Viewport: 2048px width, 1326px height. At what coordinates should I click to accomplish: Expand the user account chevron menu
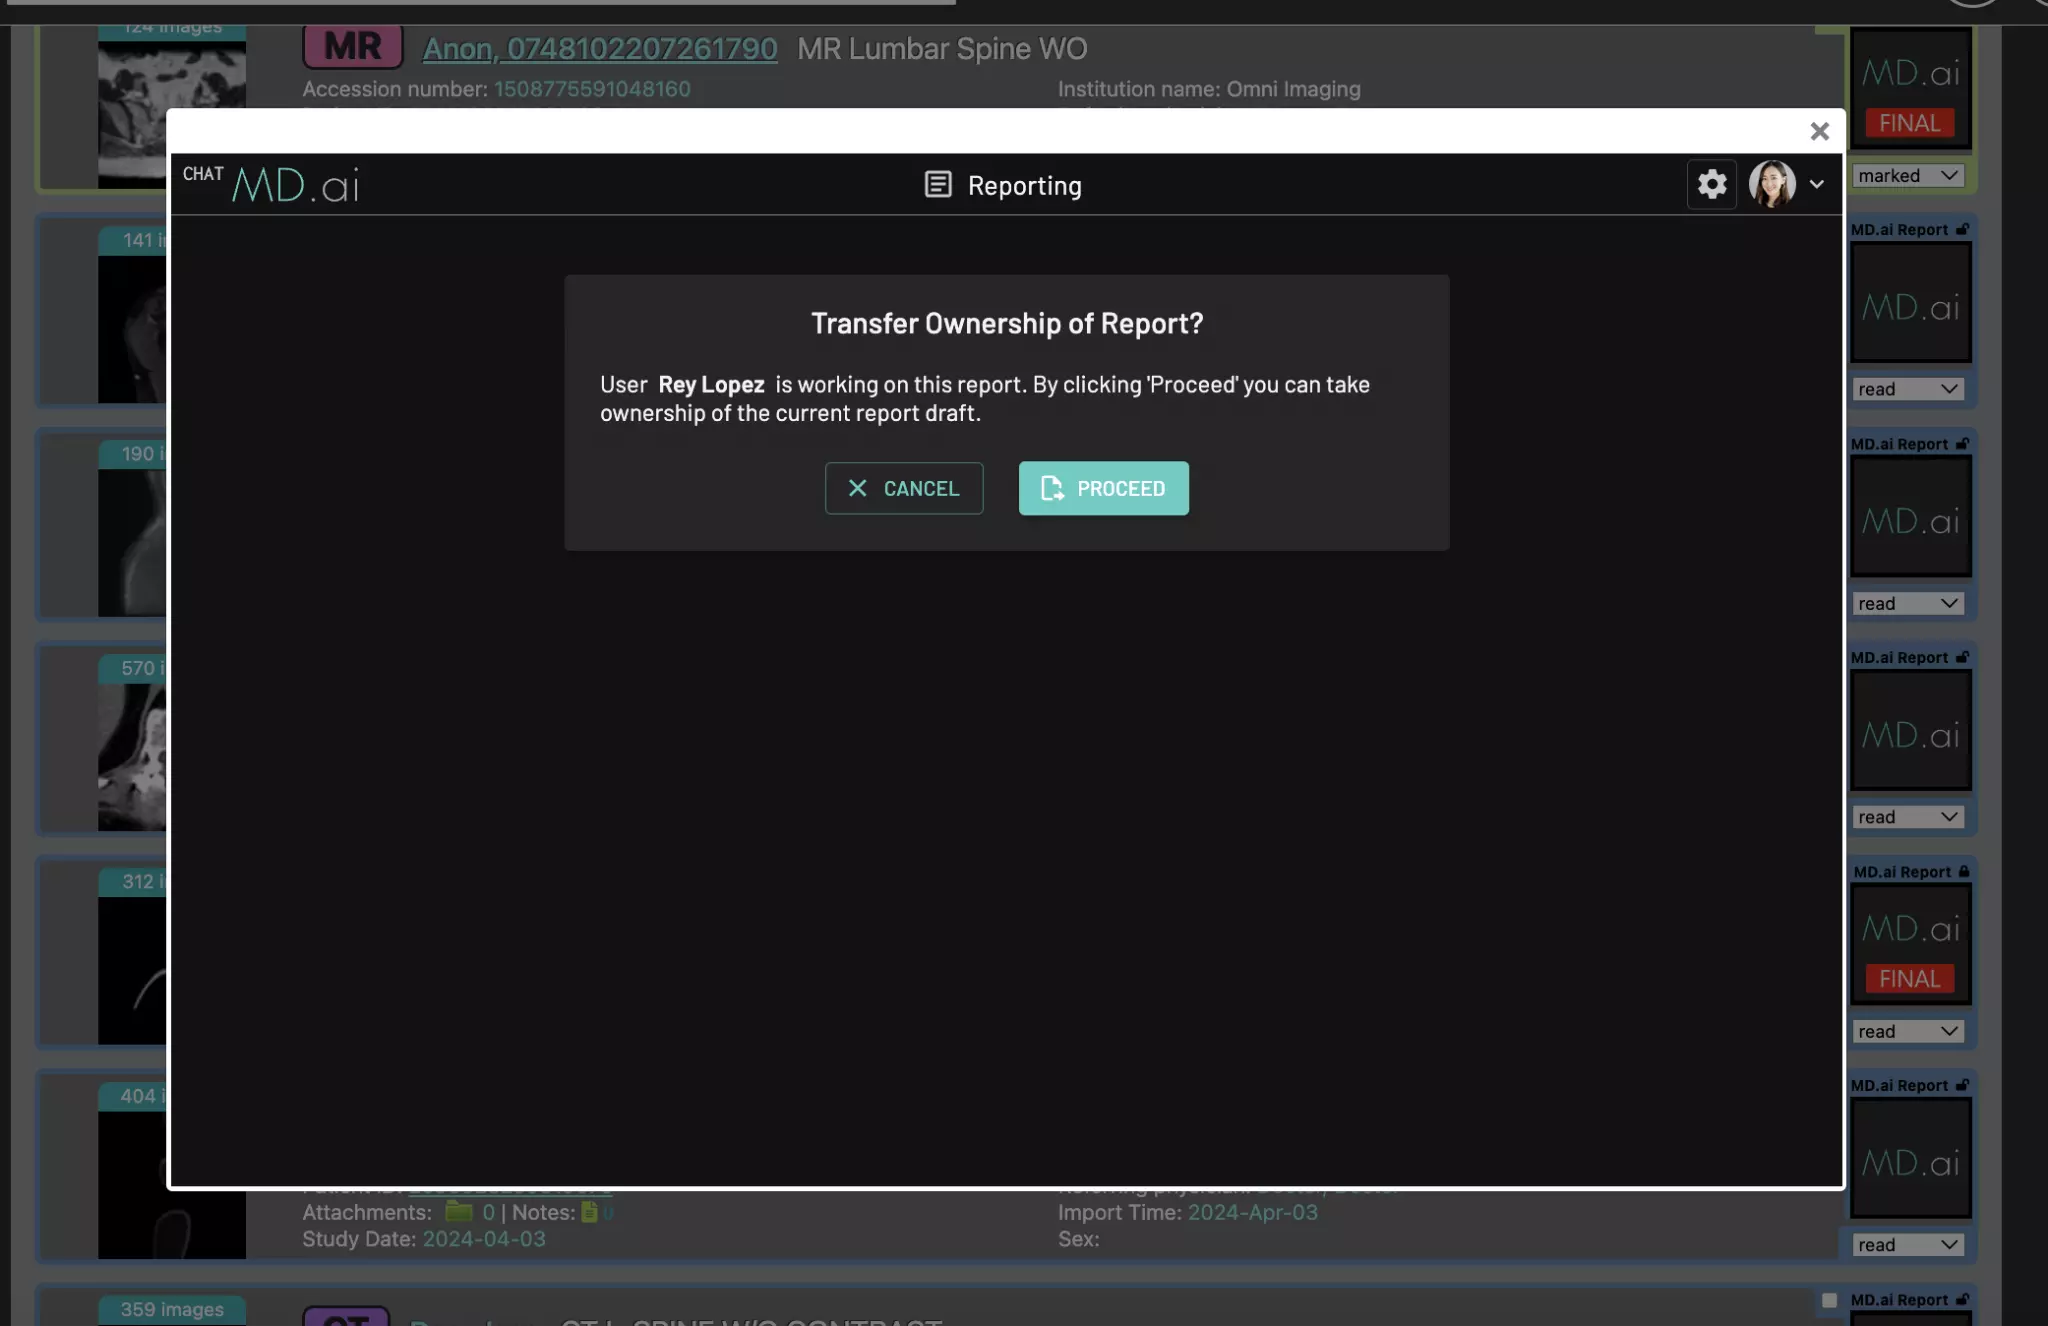coord(1816,184)
